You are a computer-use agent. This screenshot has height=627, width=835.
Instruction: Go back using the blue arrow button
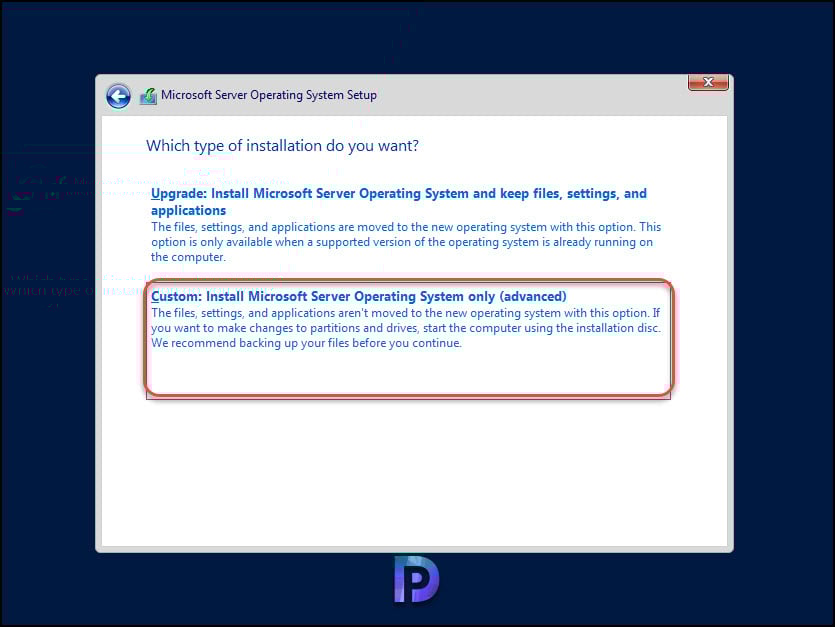(118, 96)
